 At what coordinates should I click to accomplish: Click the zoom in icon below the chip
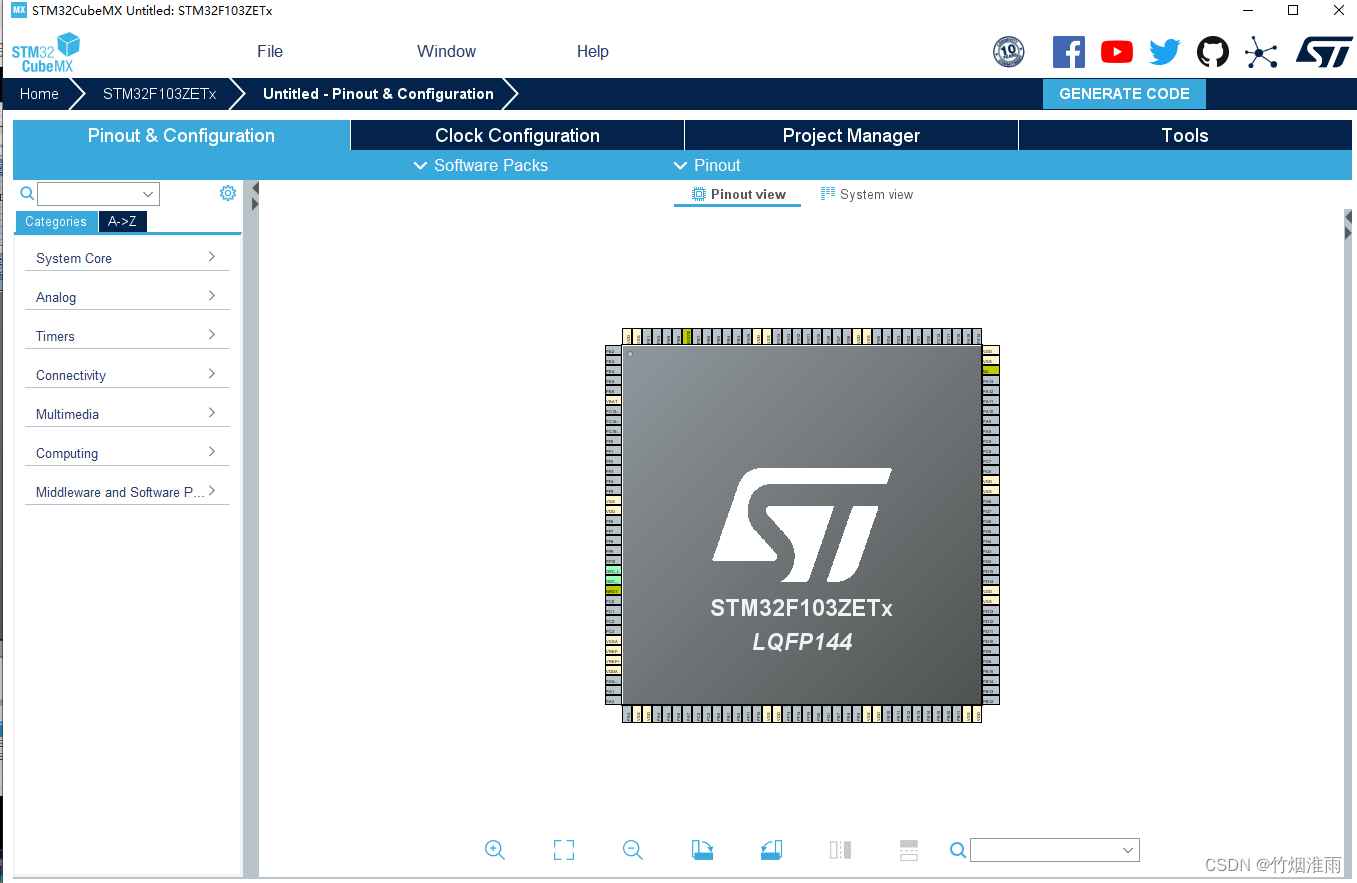pyautogui.click(x=494, y=850)
